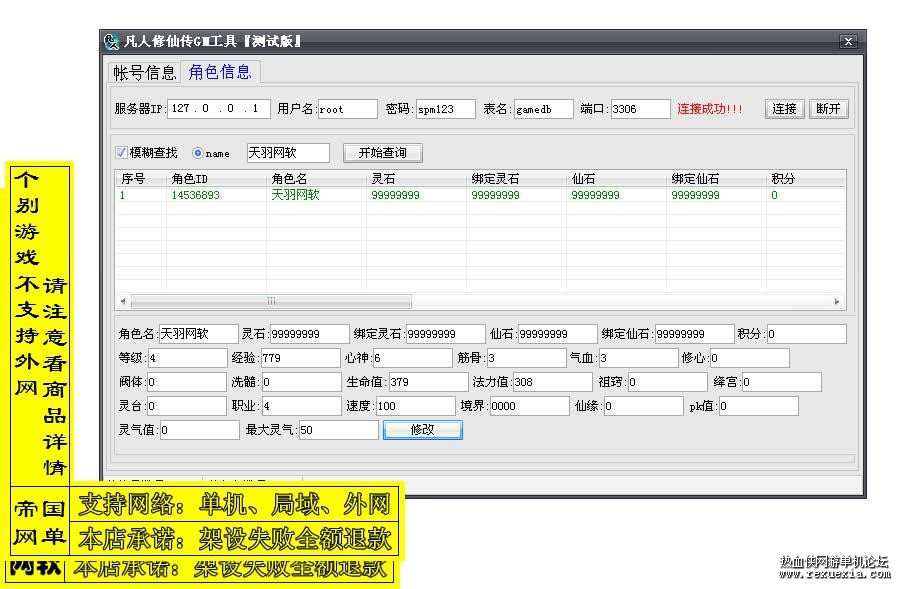Open the 角色信息 tab
899x589 pixels.
click(x=220, y=72)
